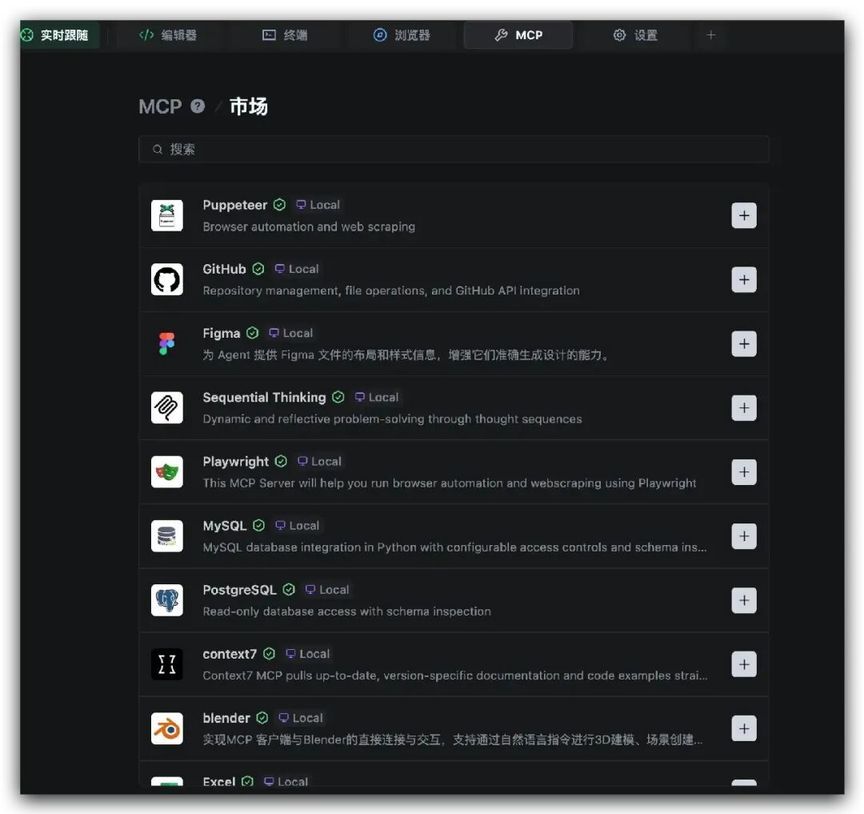
Task: Add the context7 MCP server
Action: (x=744, y=664)
